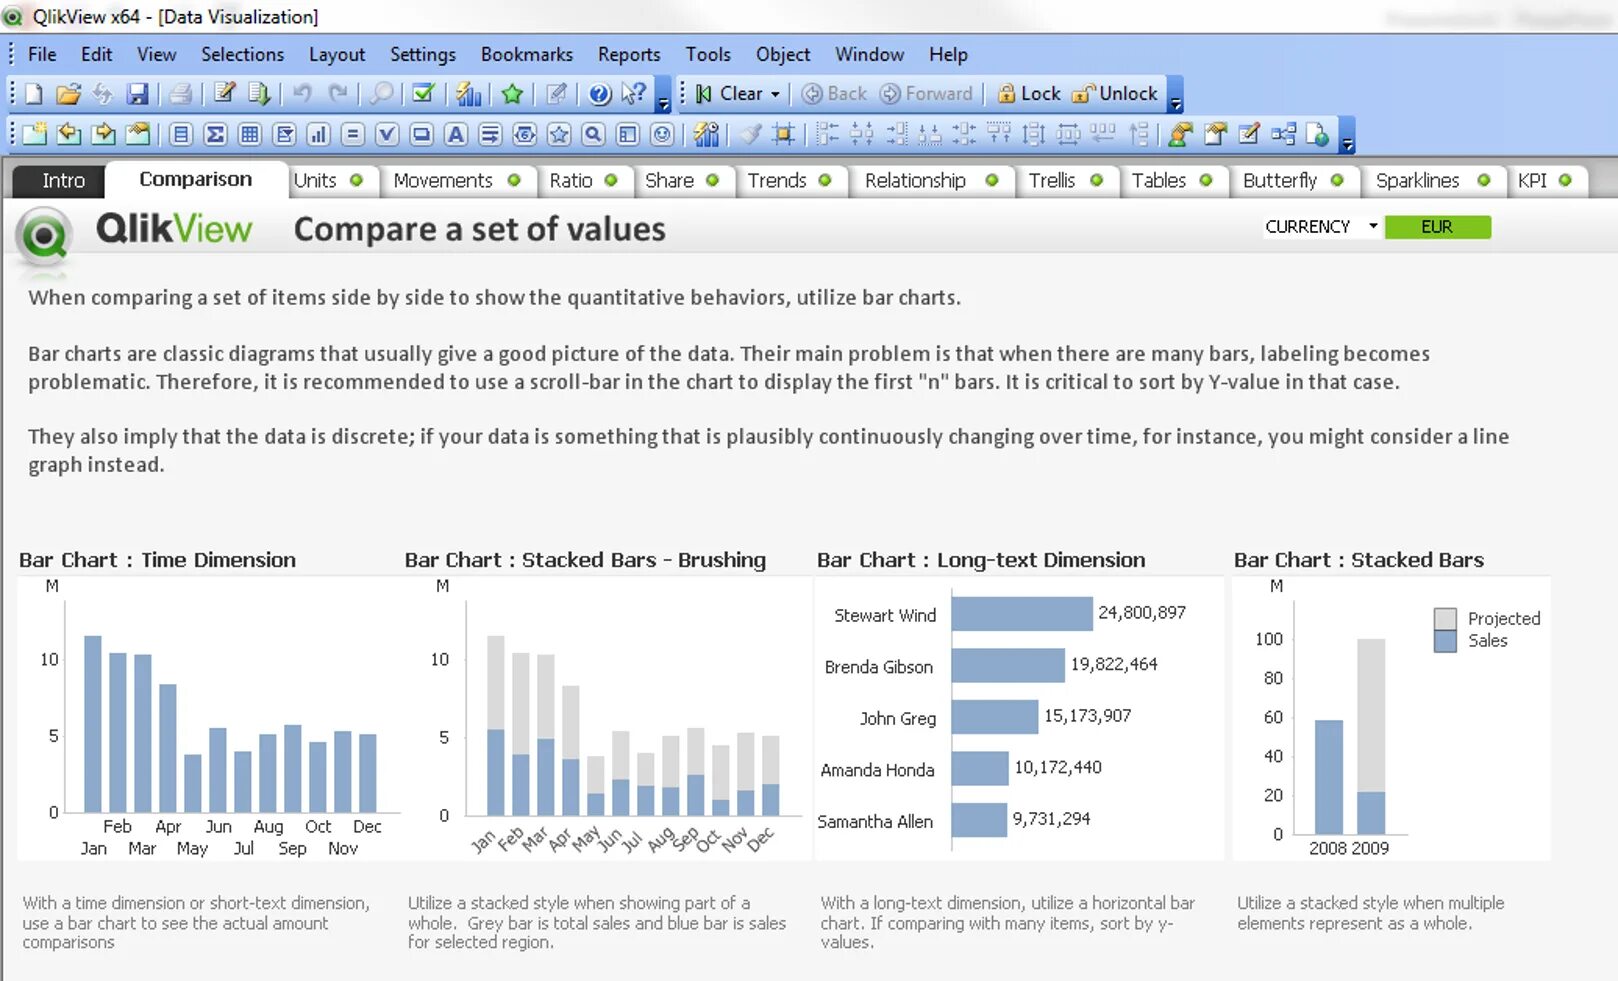This screenshot has height=981, width=1618.
Task: Open the Layout menu
Action: pyautogui.click(x=336, y=54)
